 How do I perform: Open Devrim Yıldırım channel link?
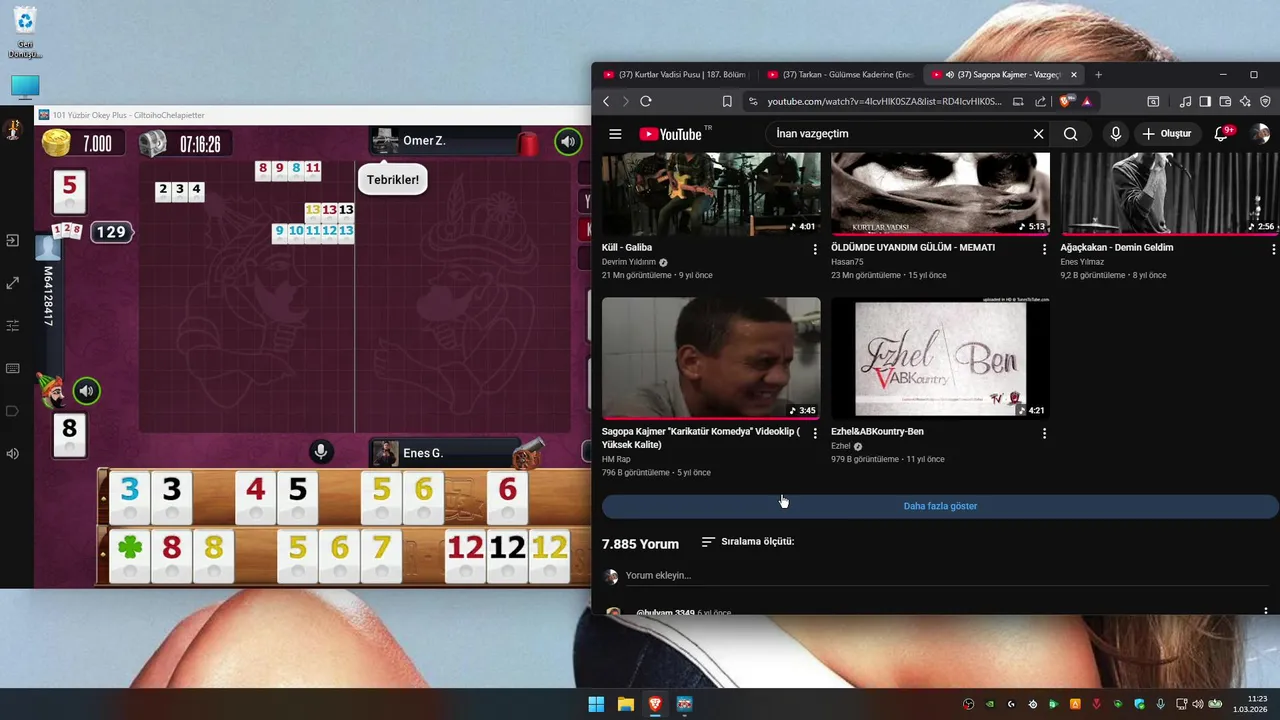pos(629,262)
